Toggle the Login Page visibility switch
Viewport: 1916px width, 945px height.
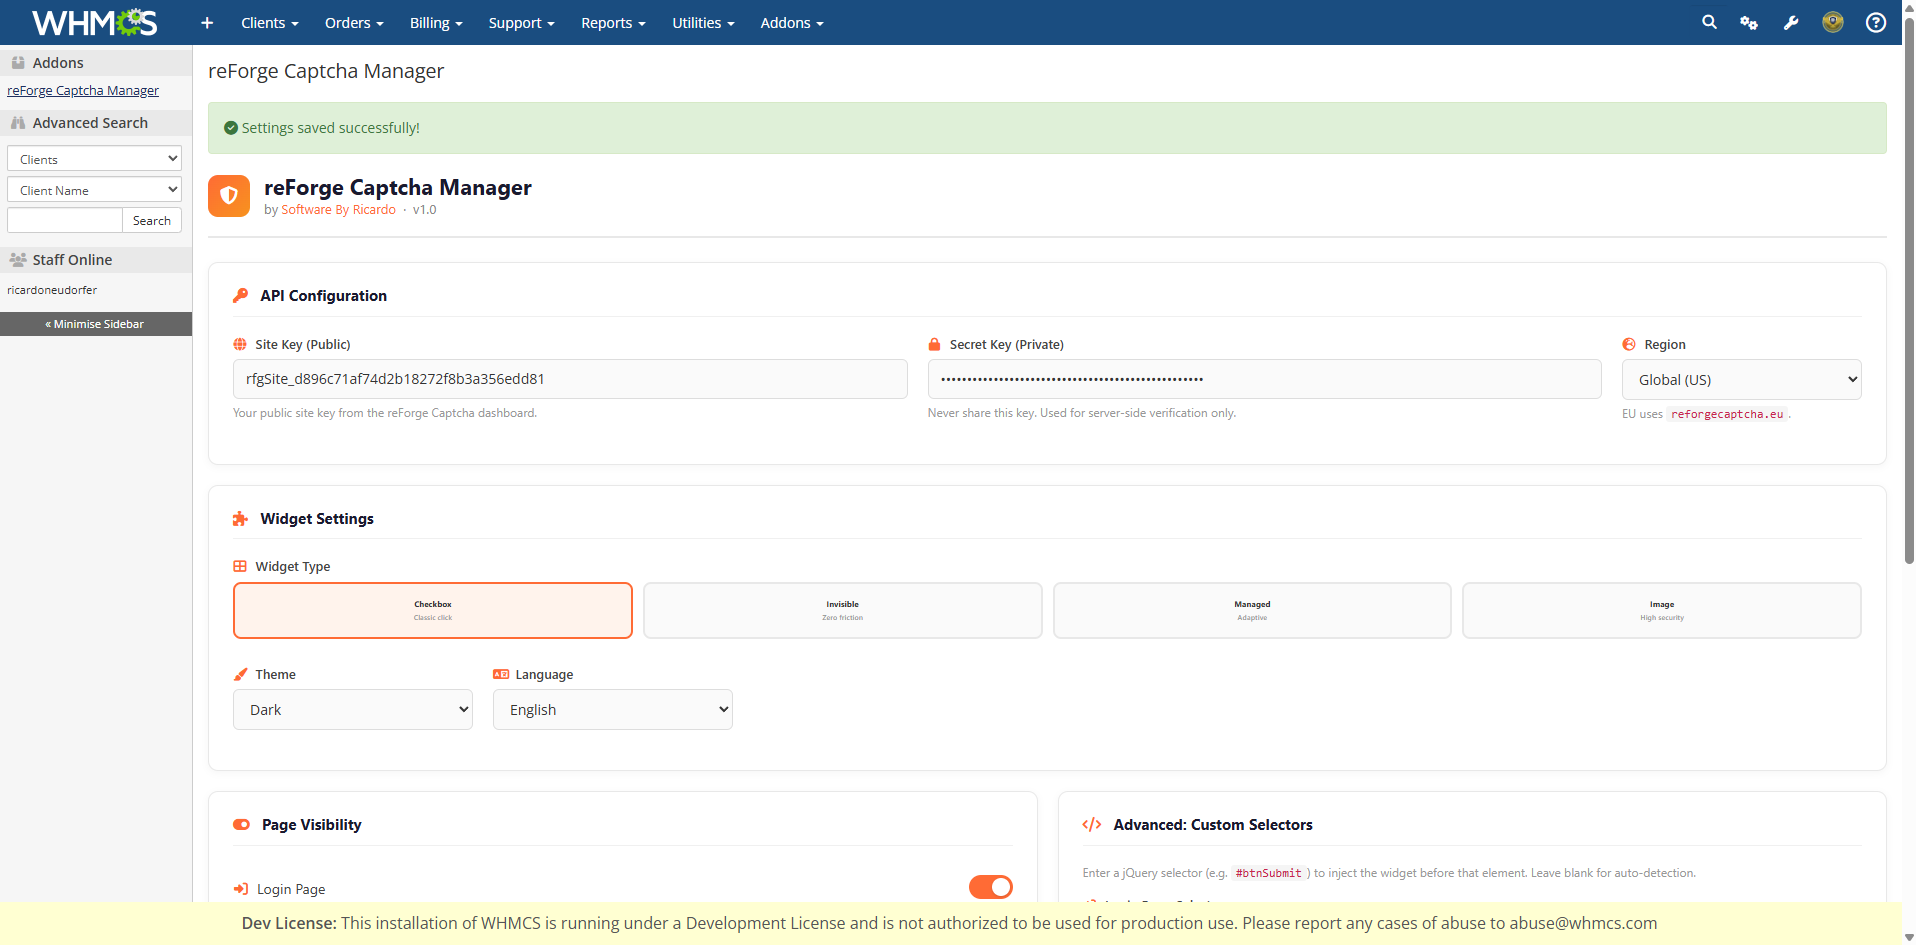(990, 887)
